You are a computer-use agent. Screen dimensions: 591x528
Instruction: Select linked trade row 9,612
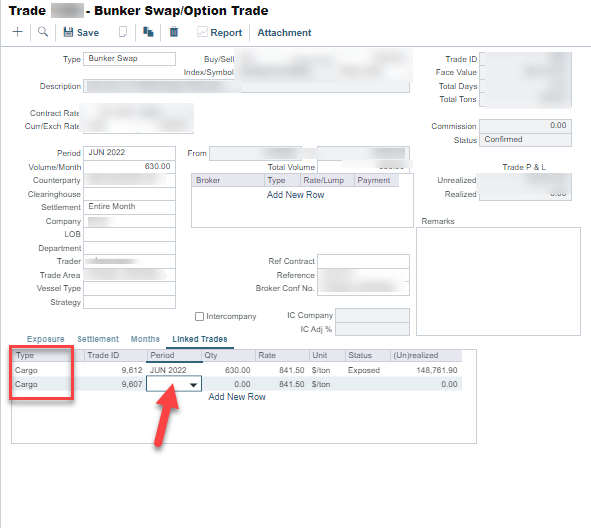pyautogui.click(x=237, y=370)
